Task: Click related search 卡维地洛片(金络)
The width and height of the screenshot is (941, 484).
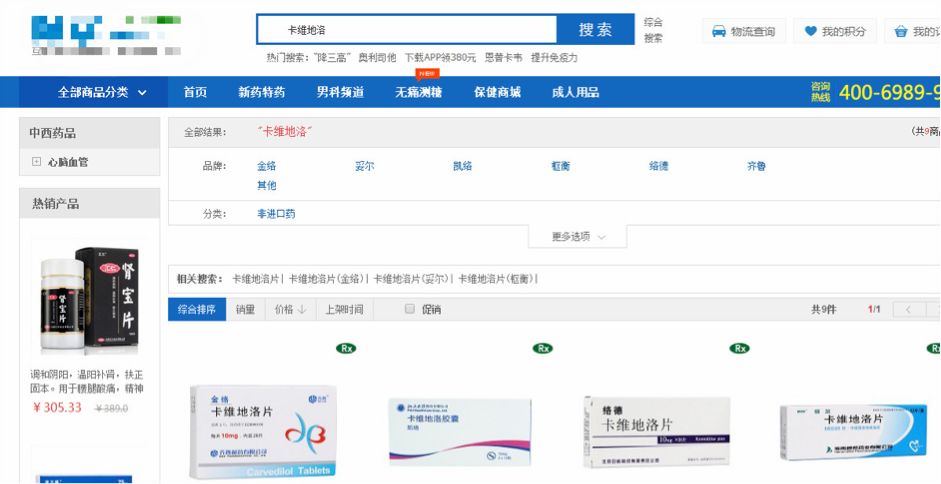Action: [x=326, y=279]
